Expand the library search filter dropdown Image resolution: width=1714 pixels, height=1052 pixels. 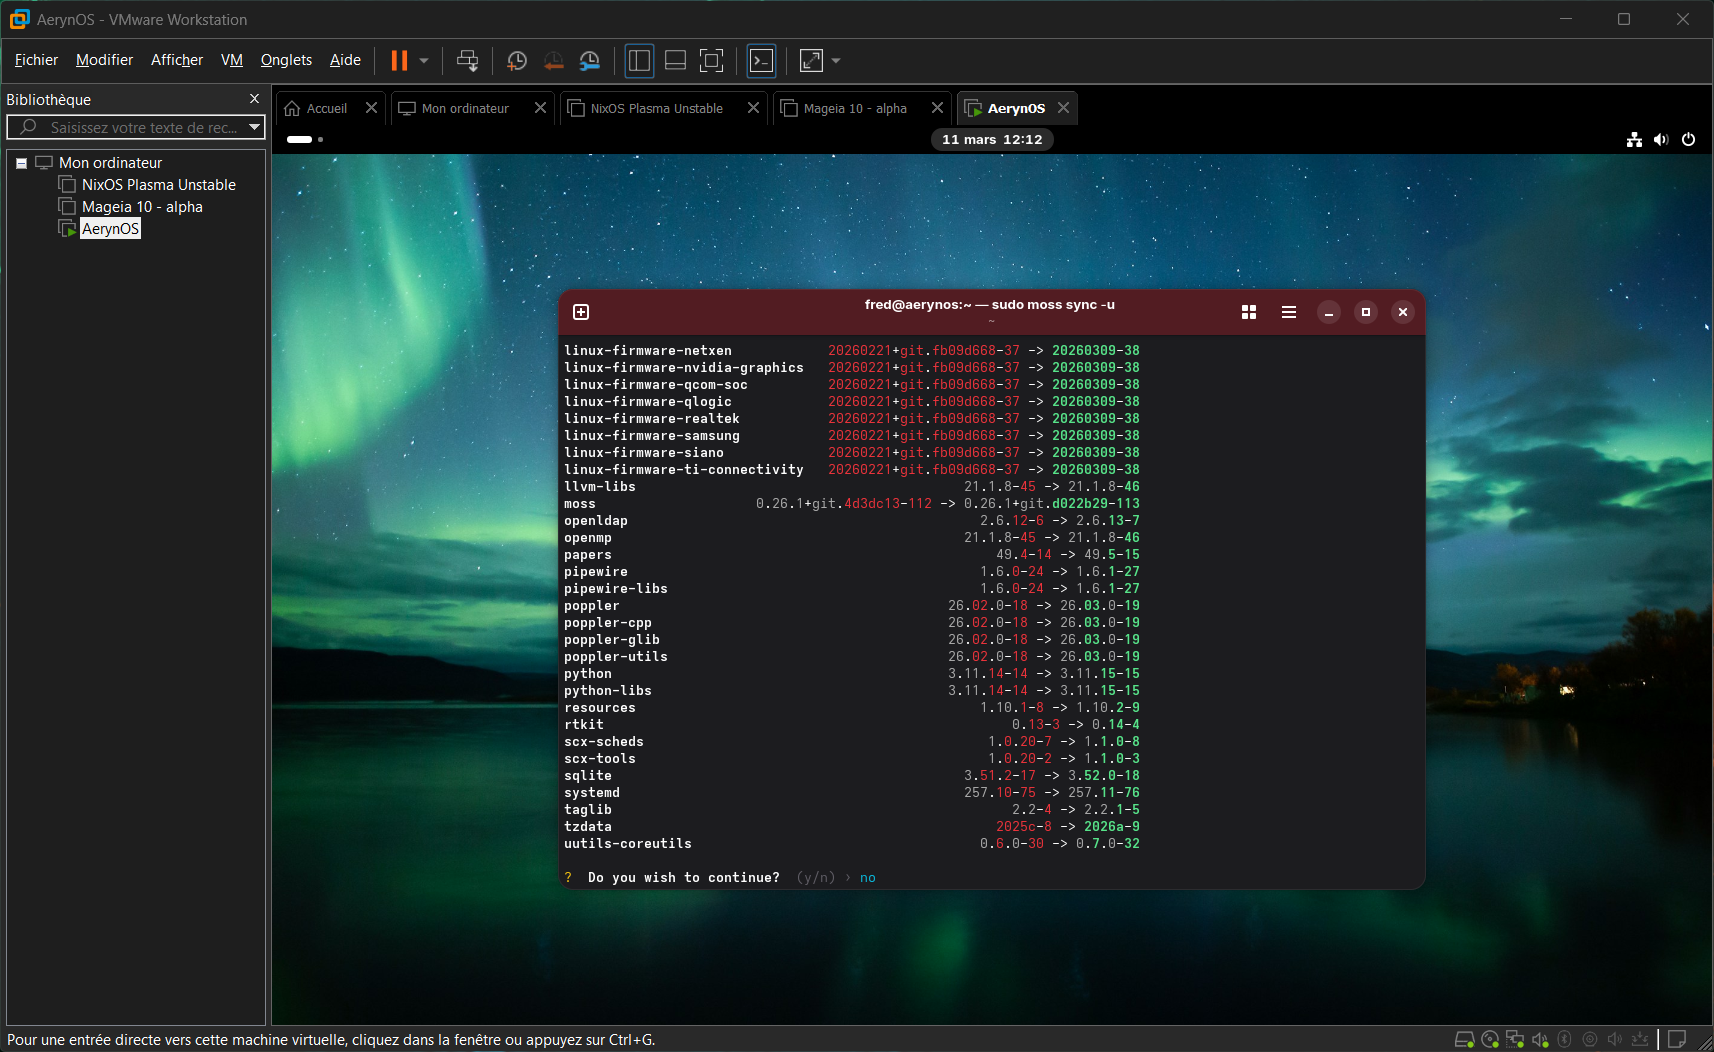click(255, 127)
